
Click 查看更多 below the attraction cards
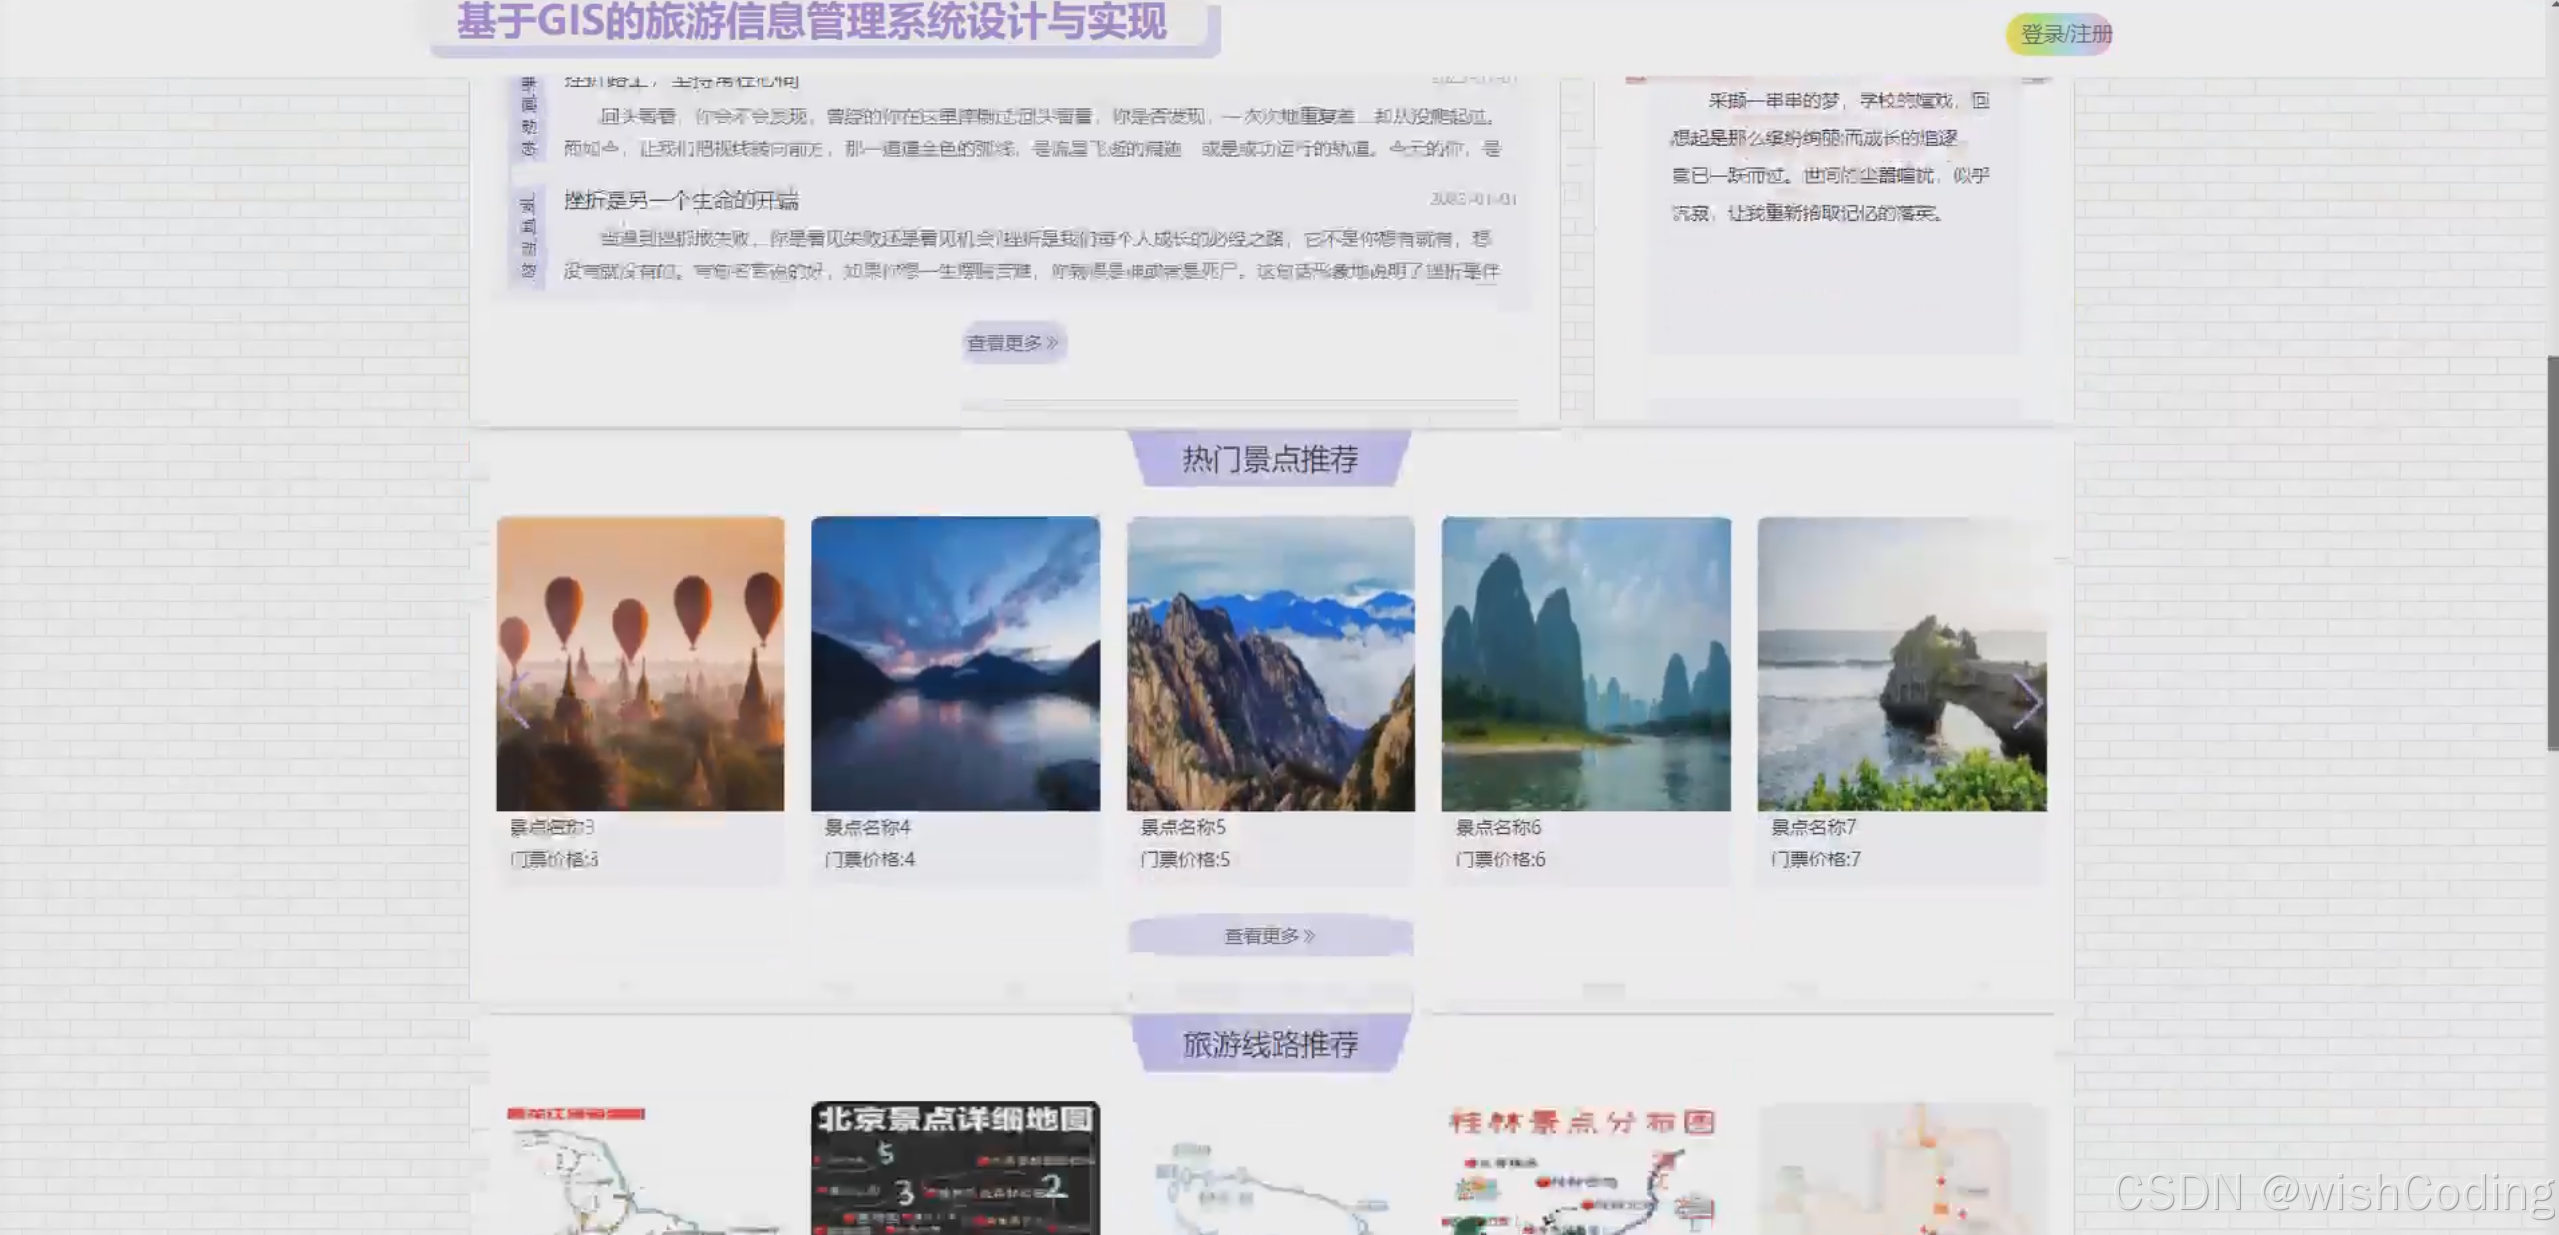tap(1268, 934)
